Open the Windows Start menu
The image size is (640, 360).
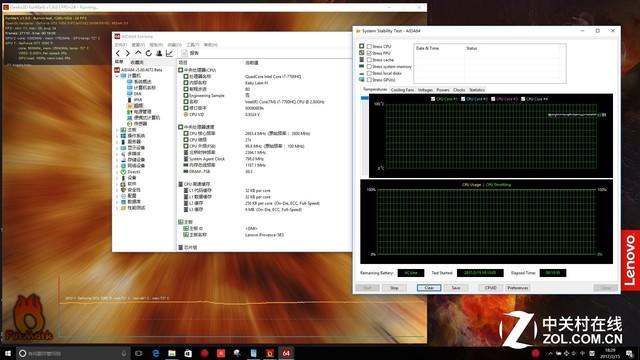(8, 353)
